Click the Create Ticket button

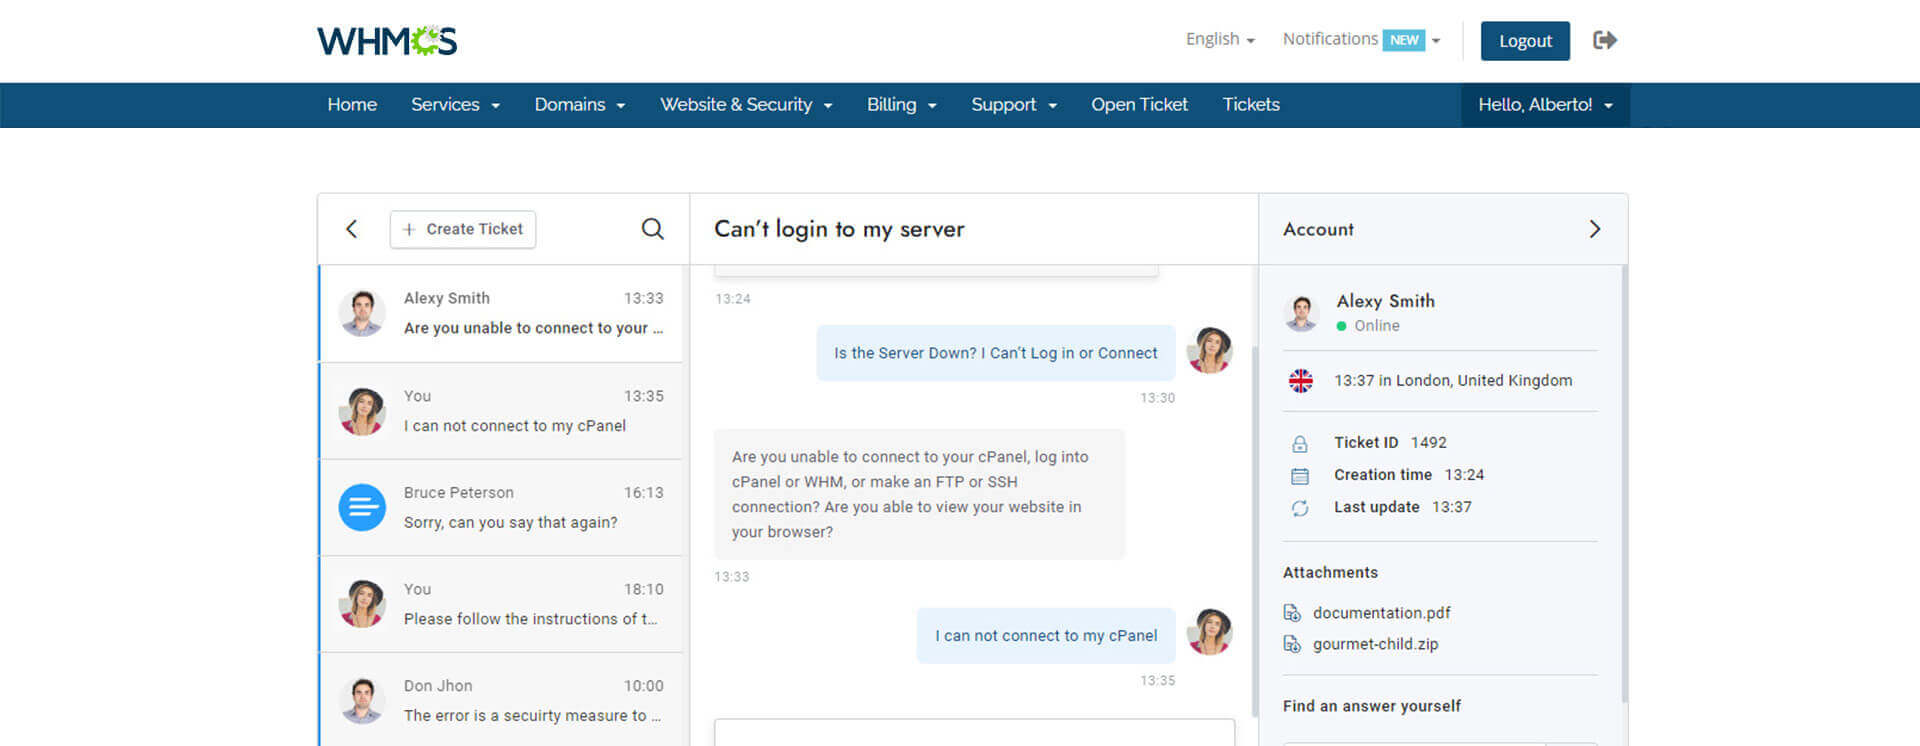[x=463, y=229]
